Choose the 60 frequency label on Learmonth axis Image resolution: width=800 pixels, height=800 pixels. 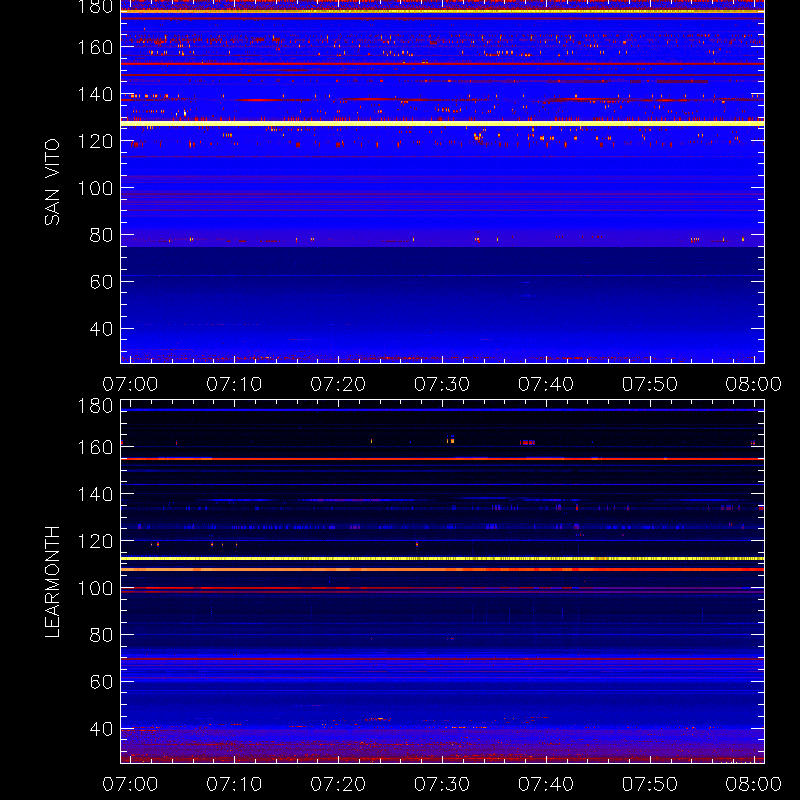102,682
